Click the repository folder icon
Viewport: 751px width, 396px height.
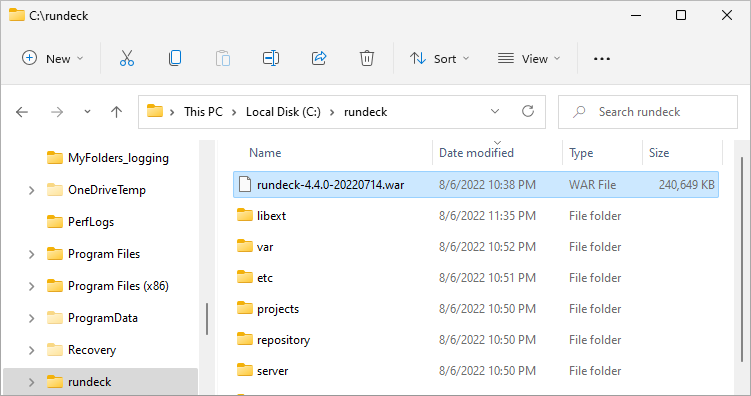tap(245, 339)
